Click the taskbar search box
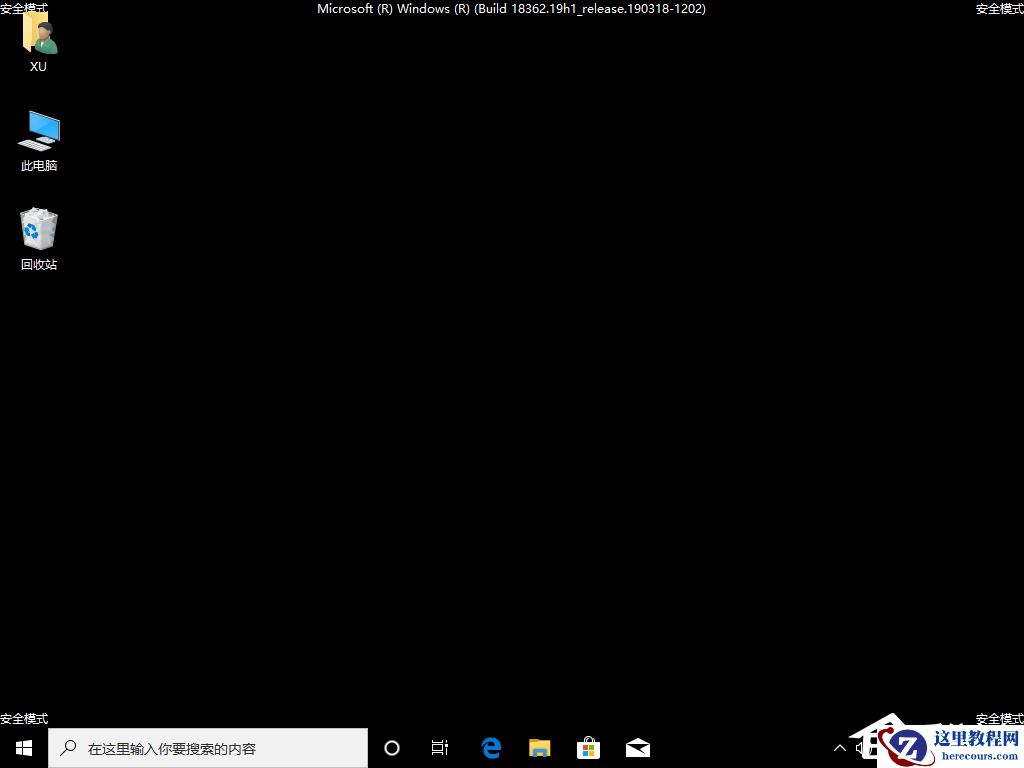This screenshot has height=768, width=1024. tap(208, 748)
